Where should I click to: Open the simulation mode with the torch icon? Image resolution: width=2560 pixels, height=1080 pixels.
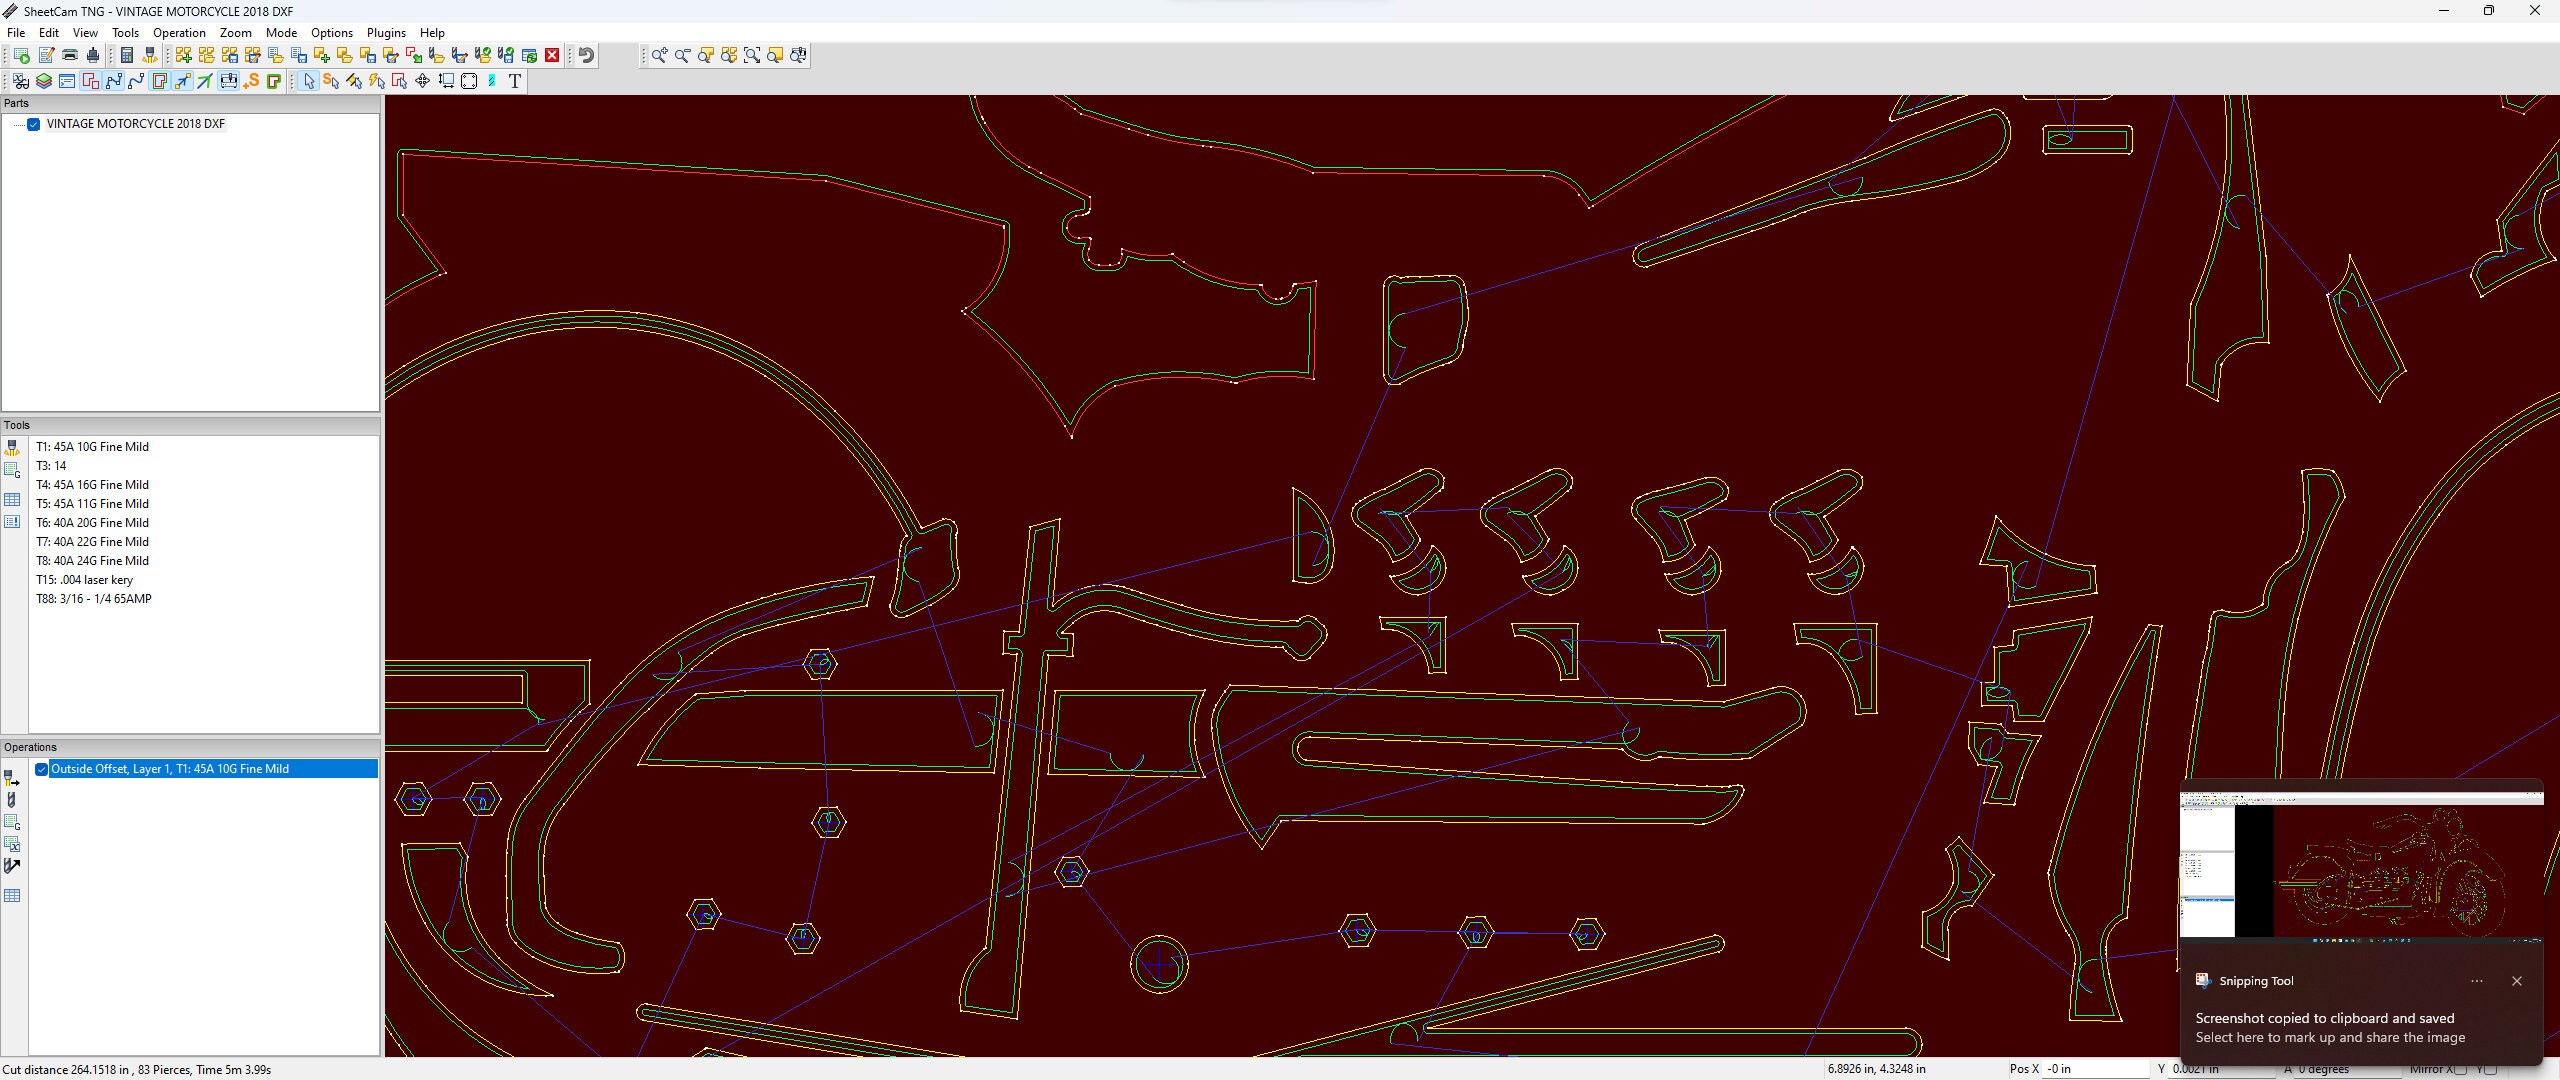149,55
